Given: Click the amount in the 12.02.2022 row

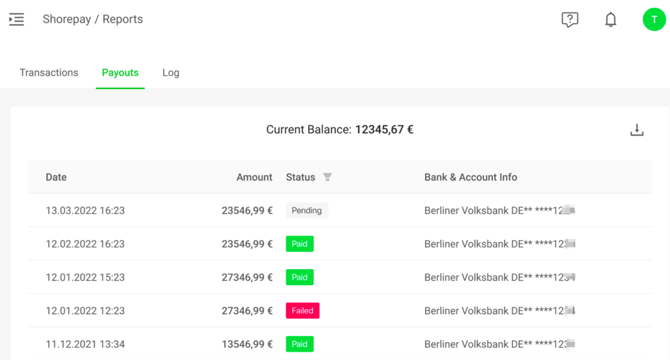Looking at the screenshot, I should click(247, 244).
